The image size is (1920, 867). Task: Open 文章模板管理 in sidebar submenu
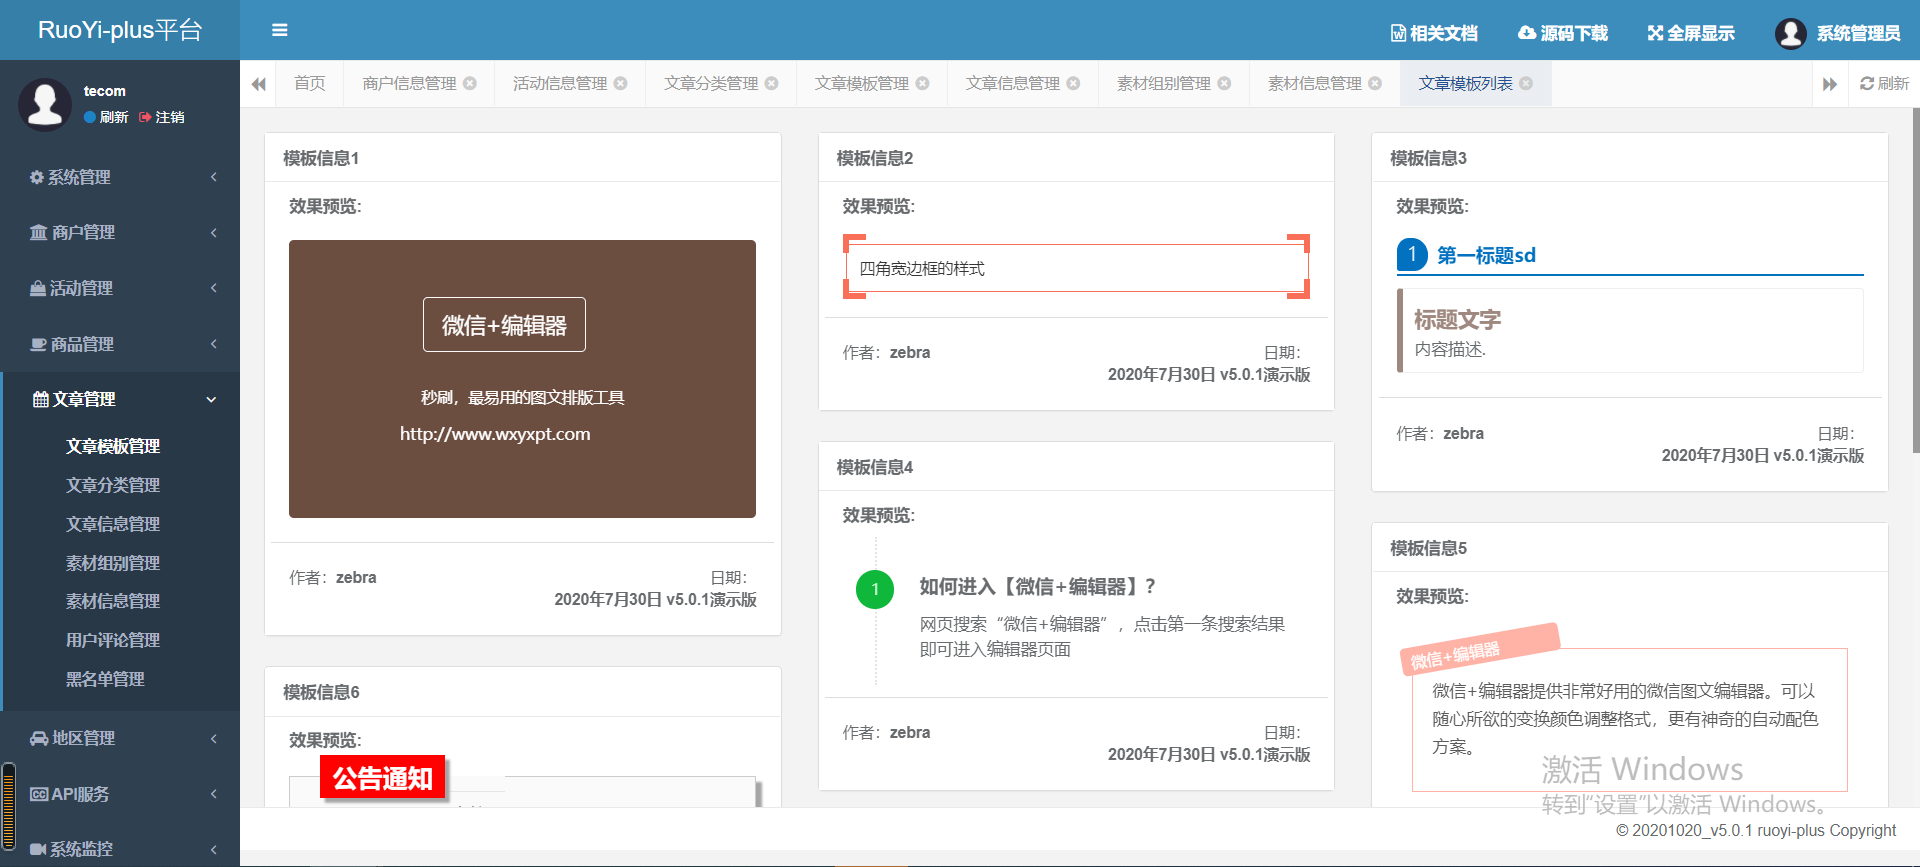point(113,446)
